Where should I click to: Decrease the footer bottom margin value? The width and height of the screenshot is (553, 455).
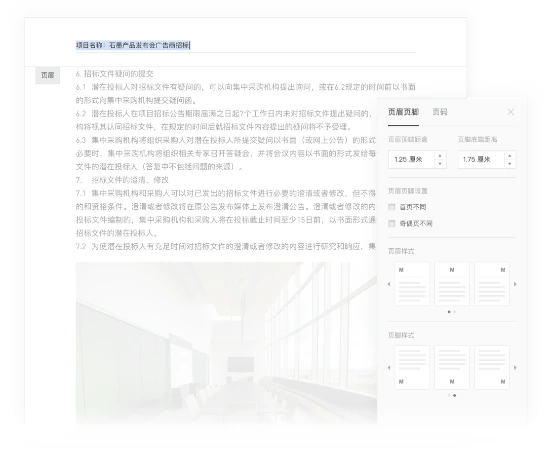pyautogui.click(x=510, y=164)
